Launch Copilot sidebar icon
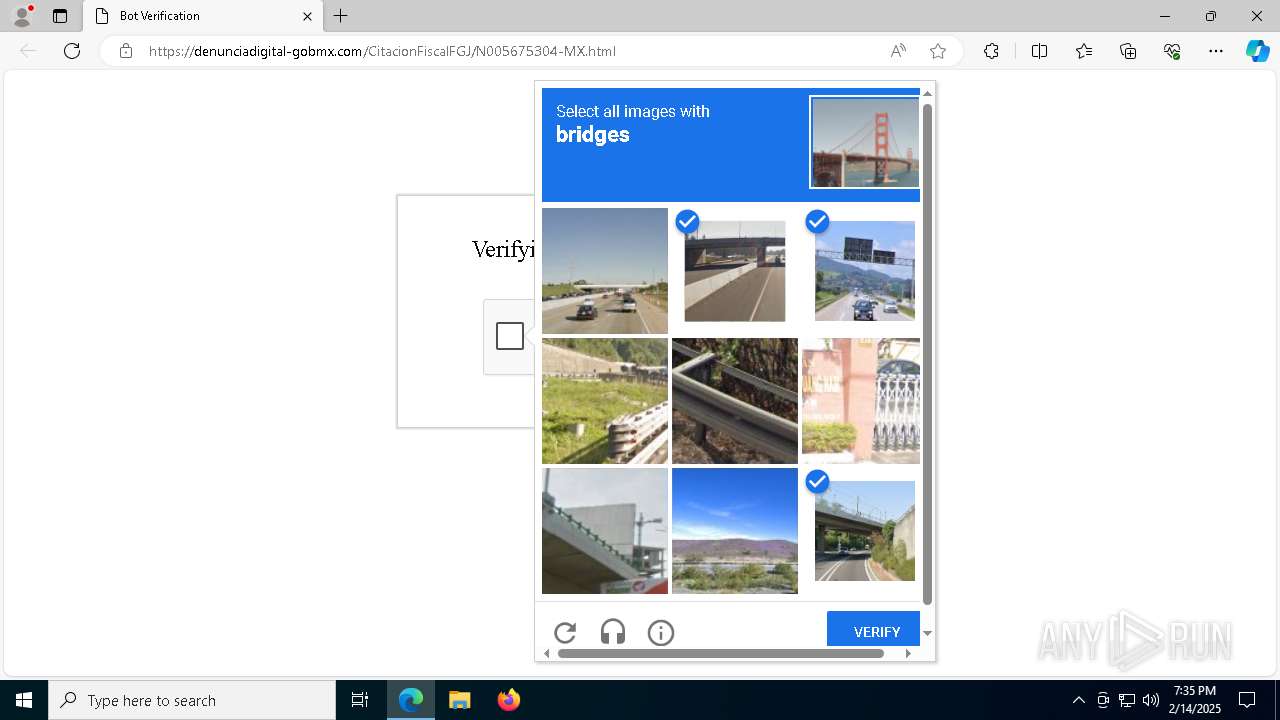This screenshot has width=1280, height=720. tap(1257, 51)
